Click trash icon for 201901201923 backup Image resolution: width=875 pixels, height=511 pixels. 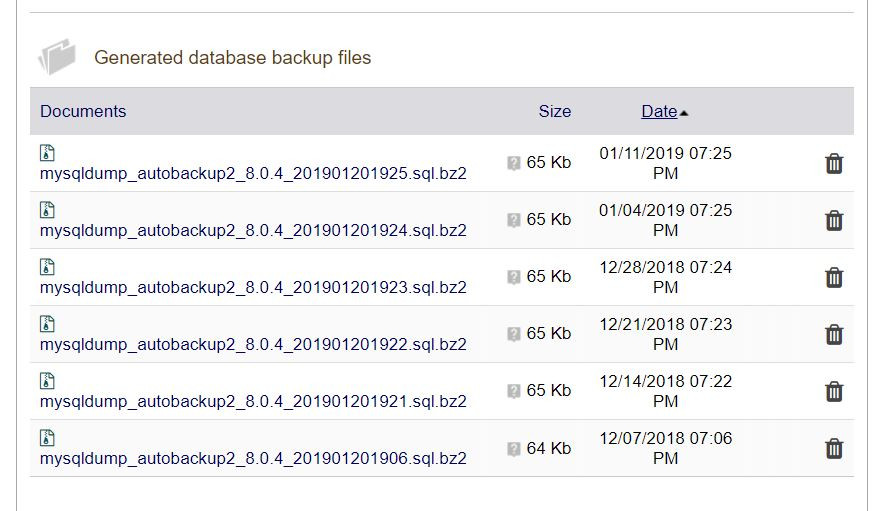tap(834, 278)
